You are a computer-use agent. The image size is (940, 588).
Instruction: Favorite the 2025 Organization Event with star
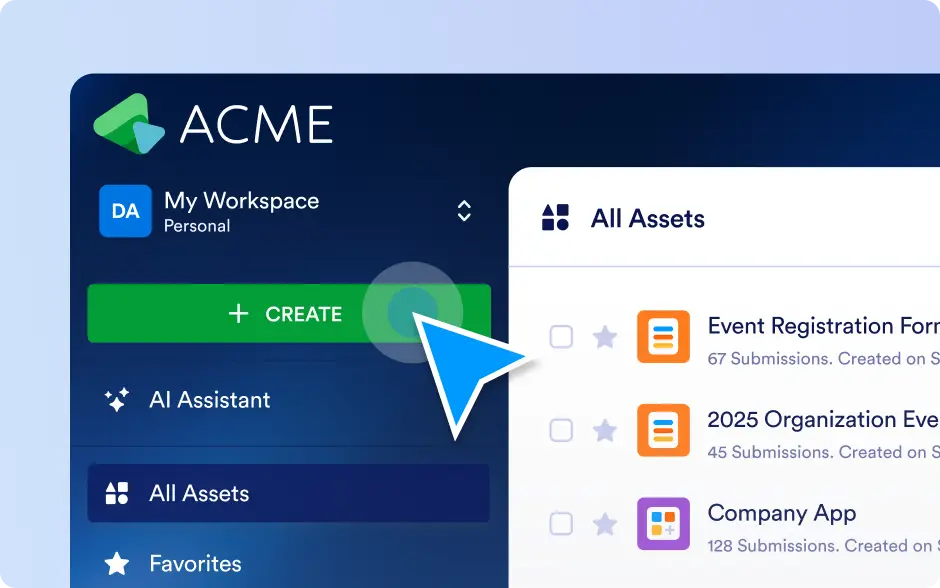[x=605, y=431]
